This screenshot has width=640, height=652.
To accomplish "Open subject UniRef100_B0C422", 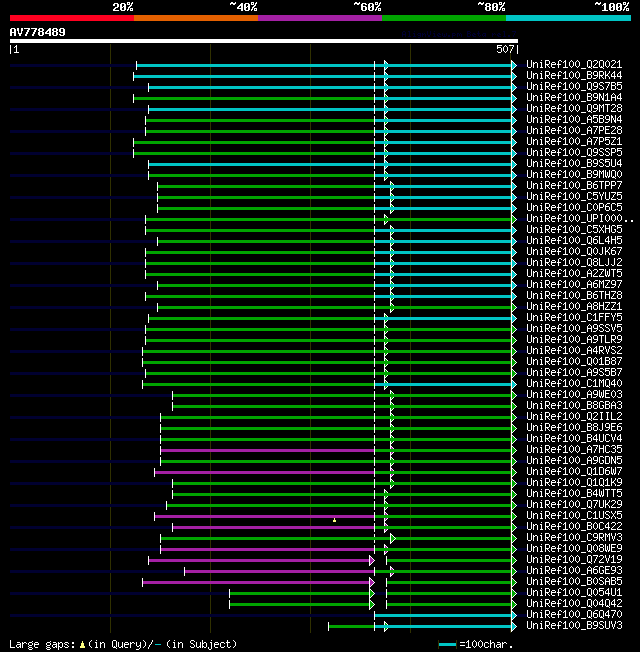I will click(x=574, y=526).
